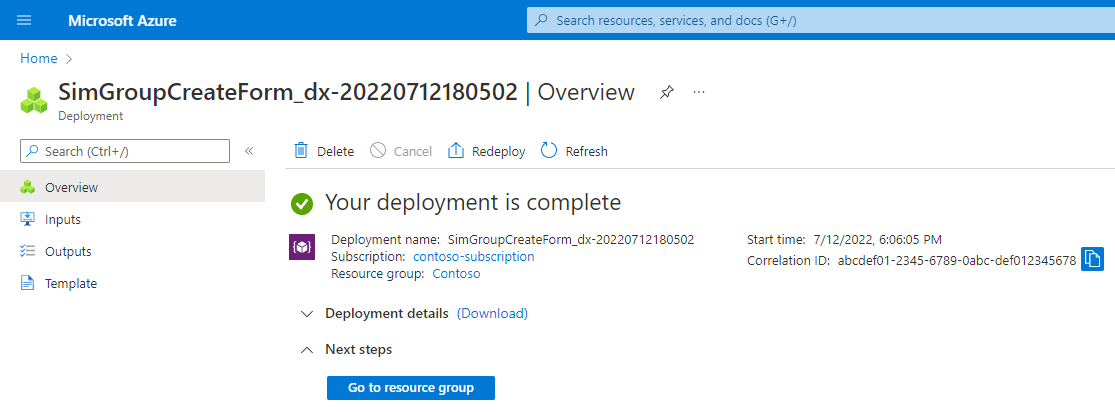Click Redeploy in the toolbar
Image resolution: width=1115 pixels, height=413 pixels.
coord(486,151)
